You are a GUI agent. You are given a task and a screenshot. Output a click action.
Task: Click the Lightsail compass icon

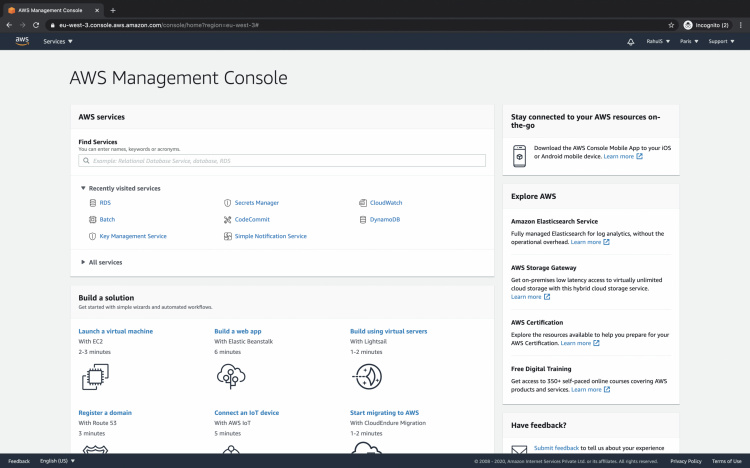[367, 376]
